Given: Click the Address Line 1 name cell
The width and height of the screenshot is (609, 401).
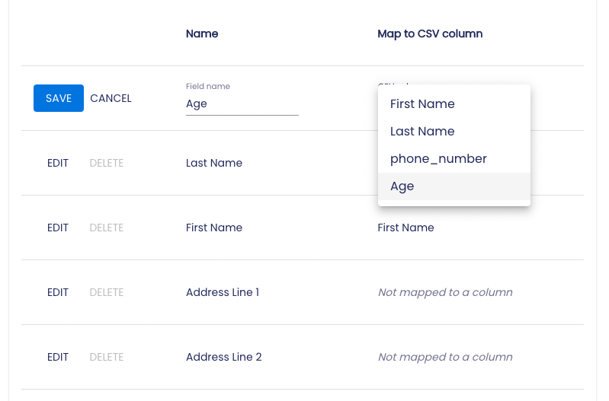Looking at the screenshot, I should 222,293.
